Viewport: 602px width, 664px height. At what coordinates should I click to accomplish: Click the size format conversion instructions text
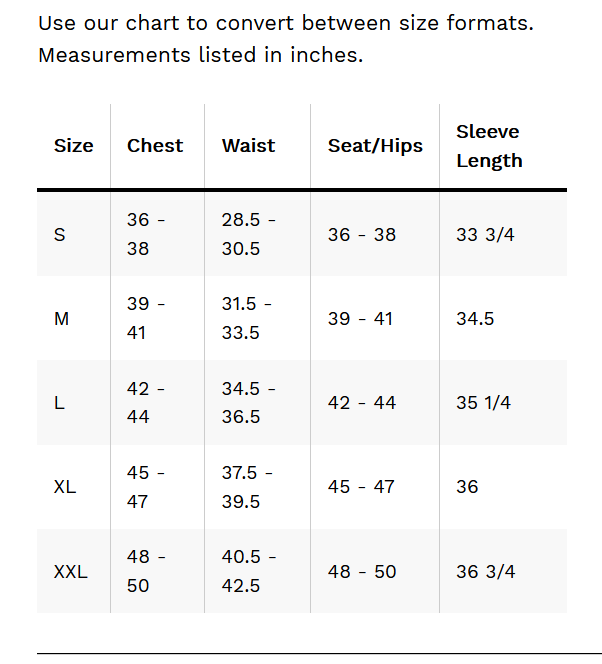coord(286,39)
